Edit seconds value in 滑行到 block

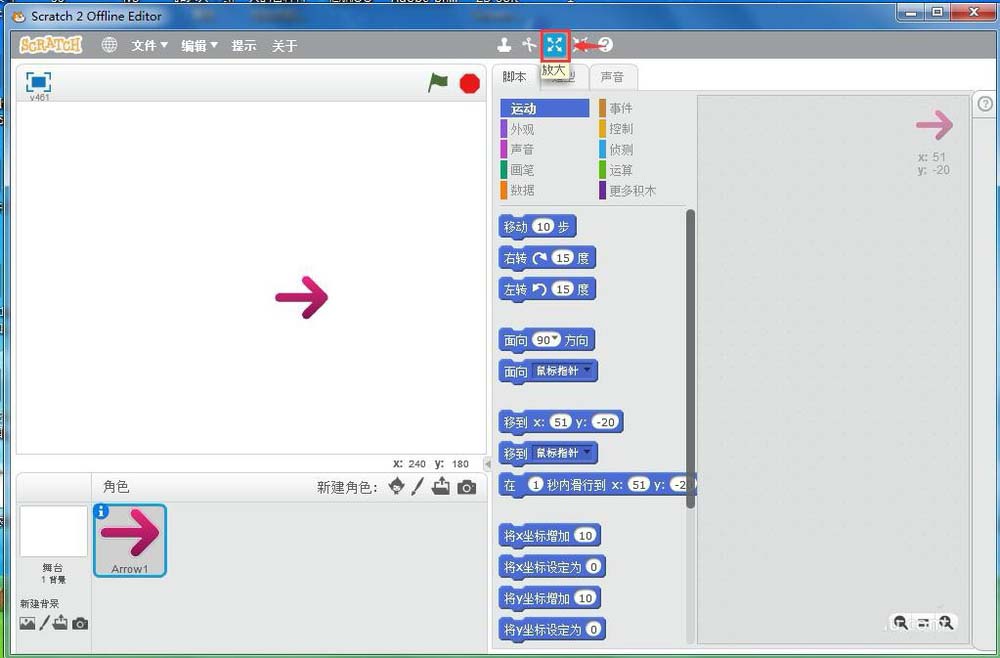click(x=536, y=485)
